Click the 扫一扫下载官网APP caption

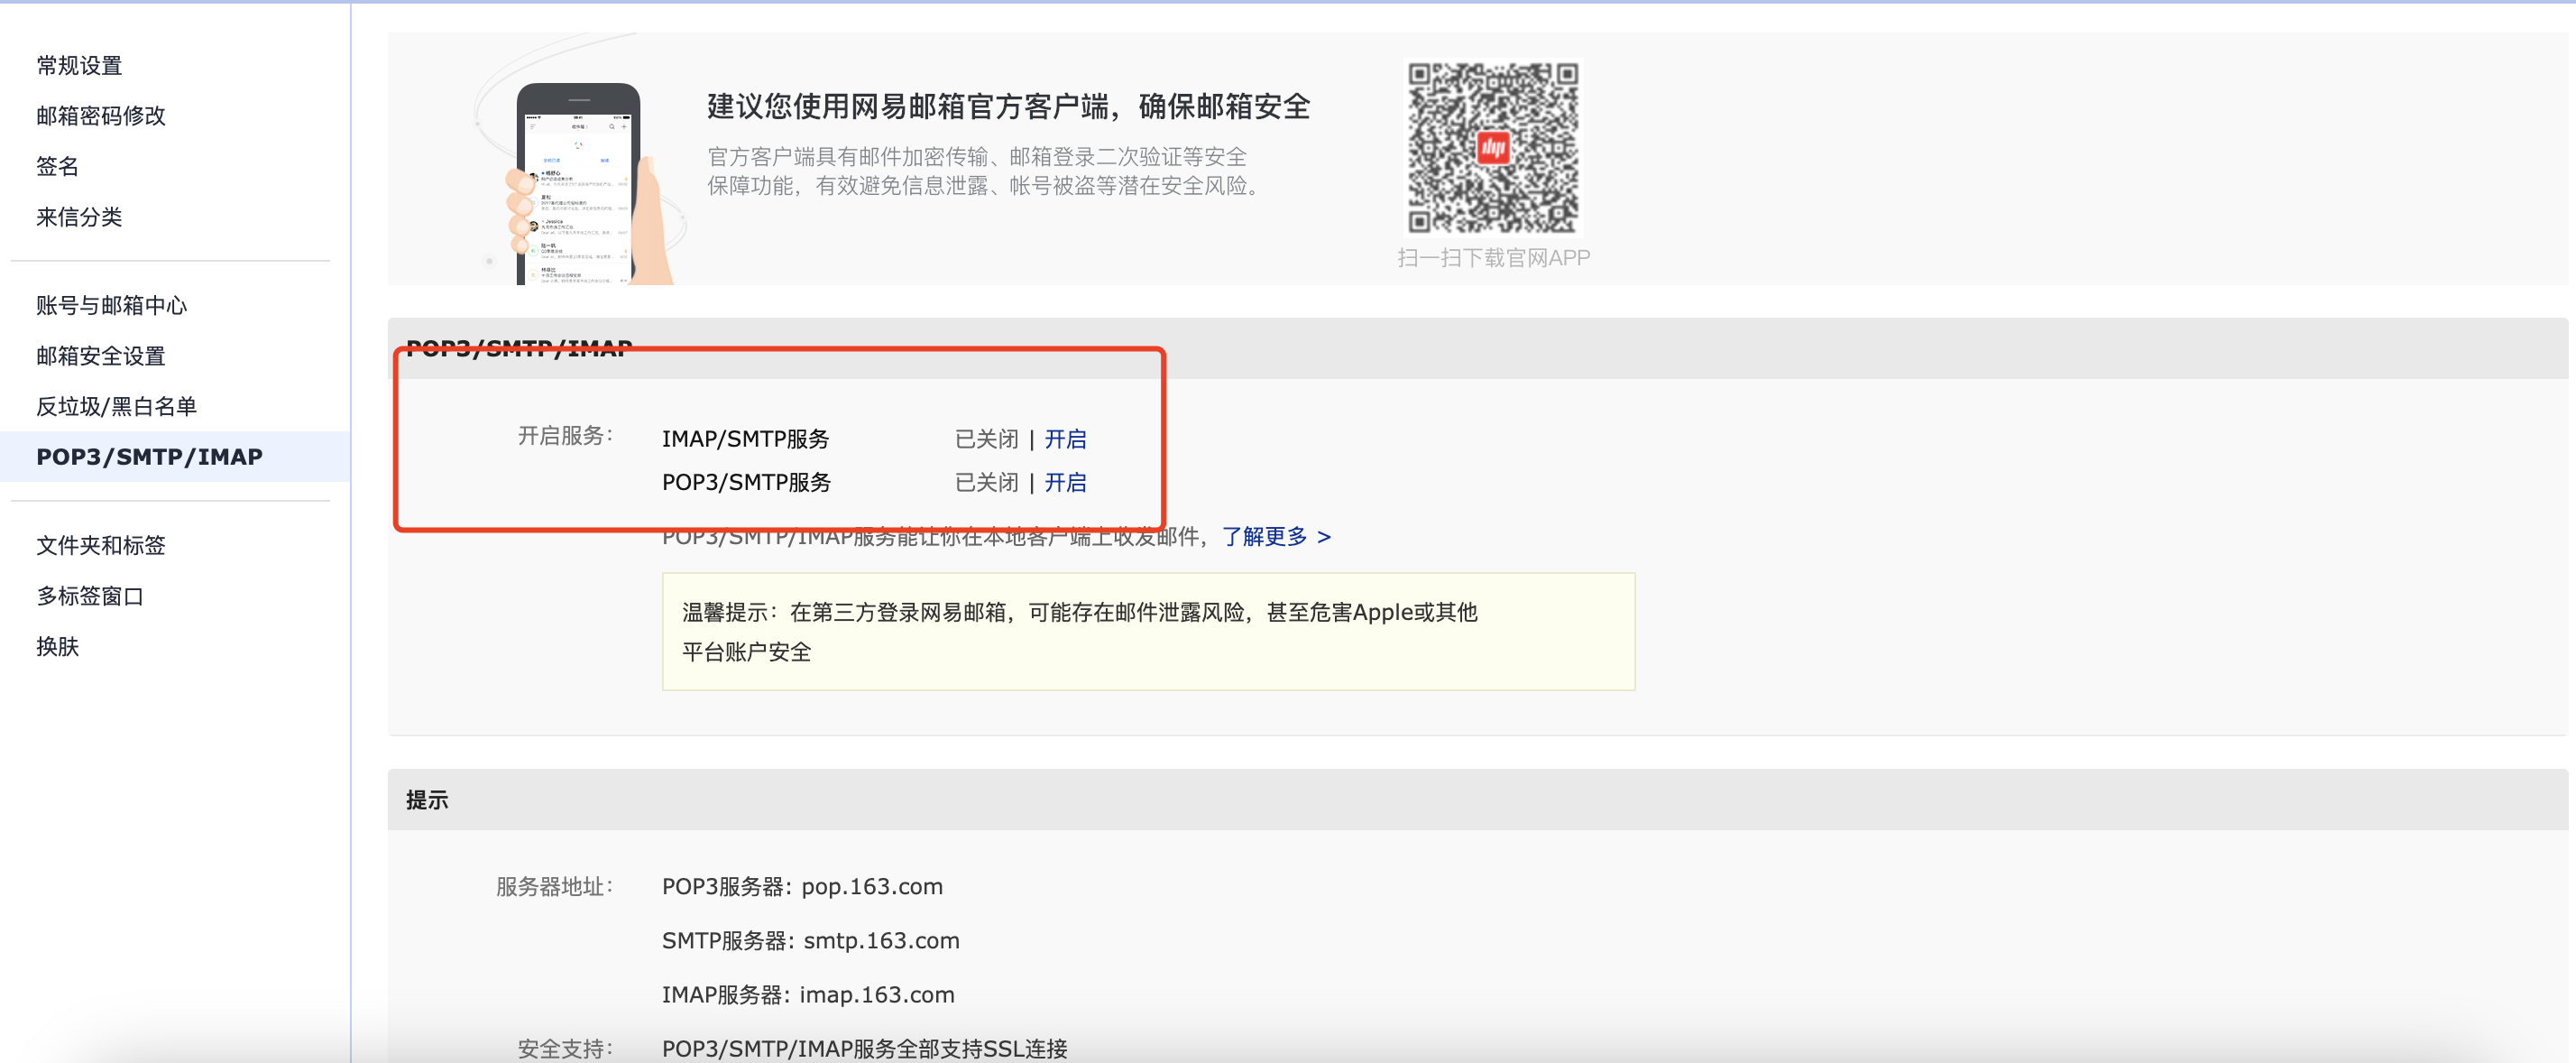click(x=1493, y=258)
